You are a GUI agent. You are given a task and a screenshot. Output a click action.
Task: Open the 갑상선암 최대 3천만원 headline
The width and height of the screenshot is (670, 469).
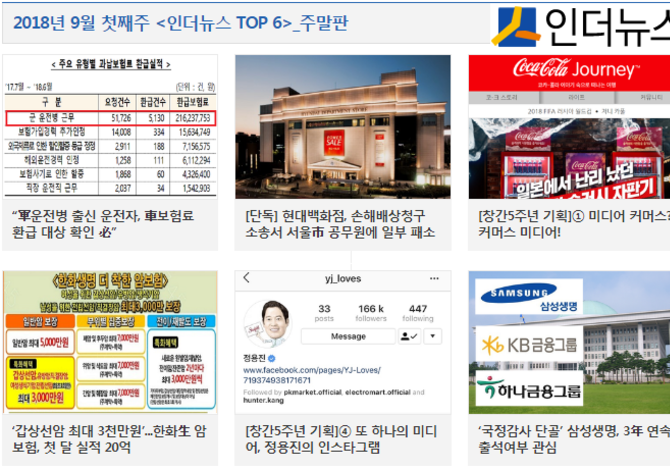point(109,439)
